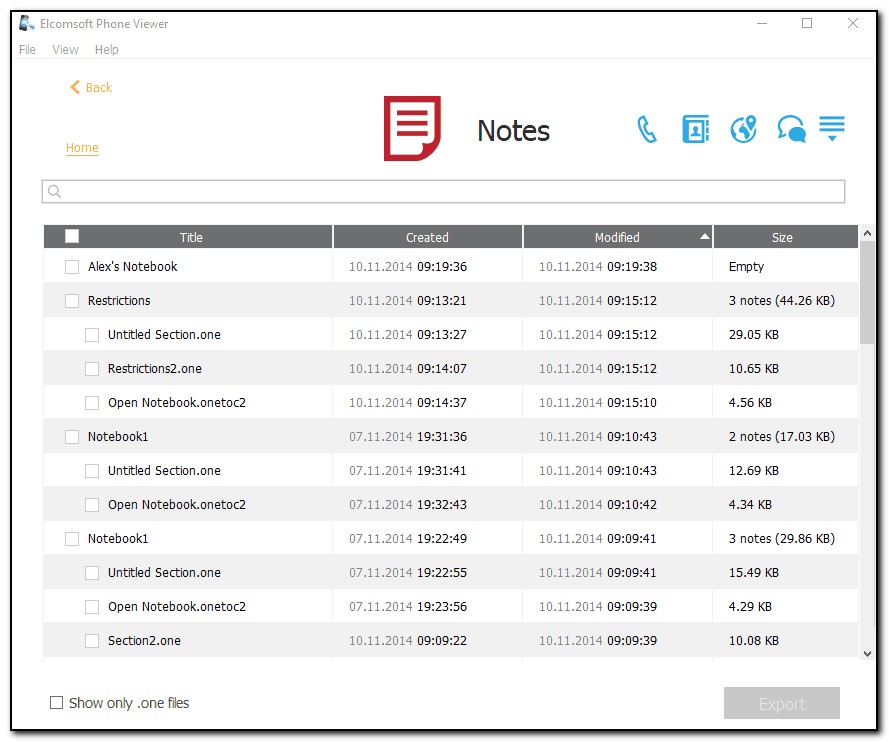Click the magnifier icon in search box
889x742 pixels.
[55, 192]
